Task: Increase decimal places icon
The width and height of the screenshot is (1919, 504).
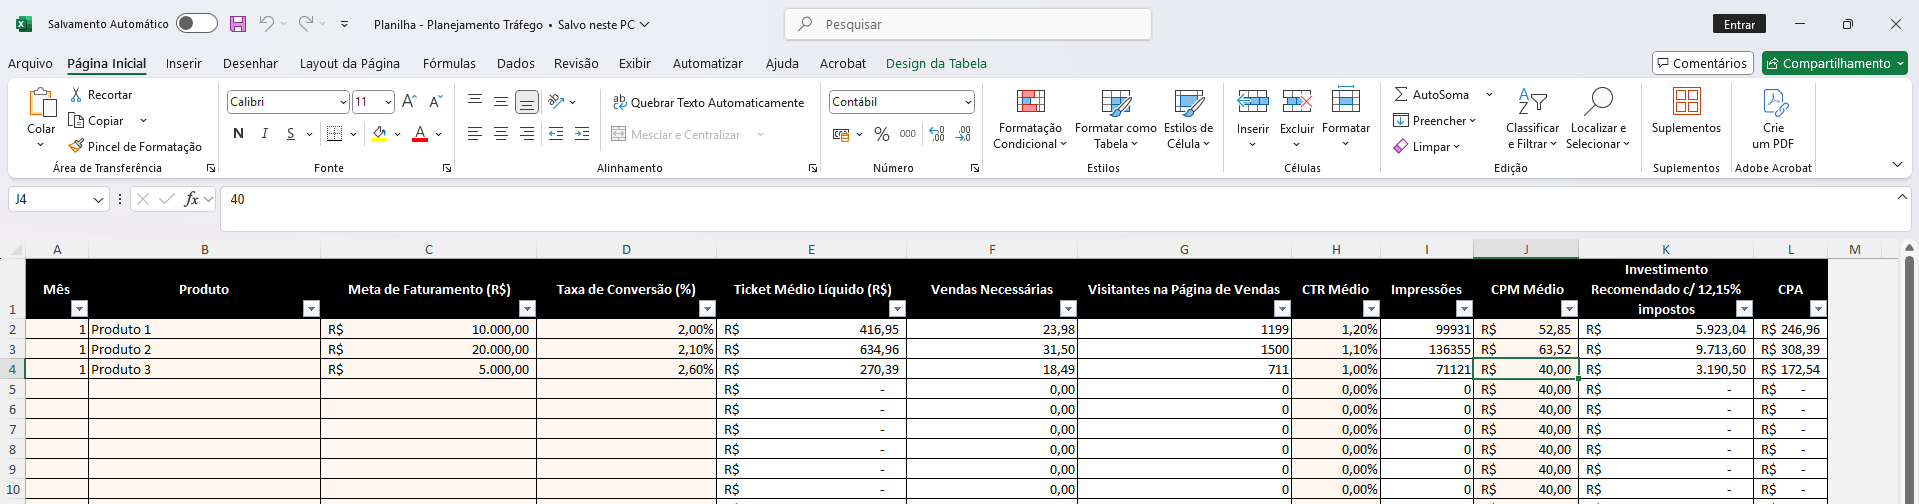Action: pos(937,134)
